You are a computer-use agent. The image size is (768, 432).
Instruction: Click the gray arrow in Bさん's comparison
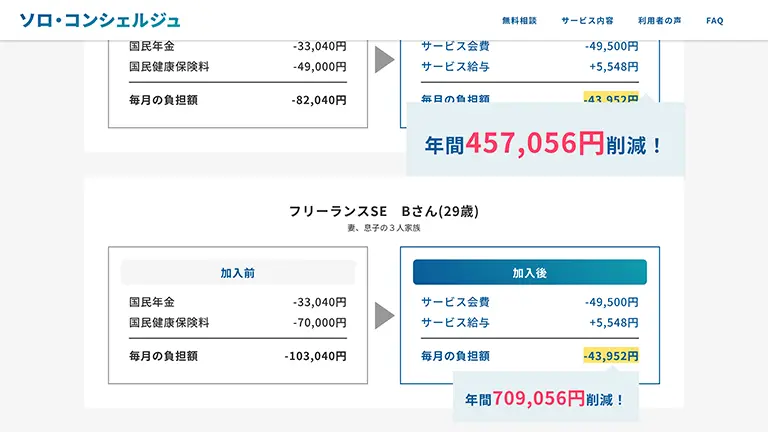pos(384,315)
